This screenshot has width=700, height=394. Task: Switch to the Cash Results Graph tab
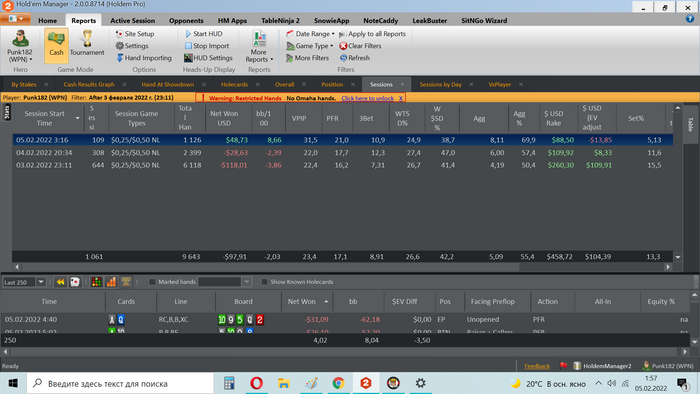(x=89, y=84)
